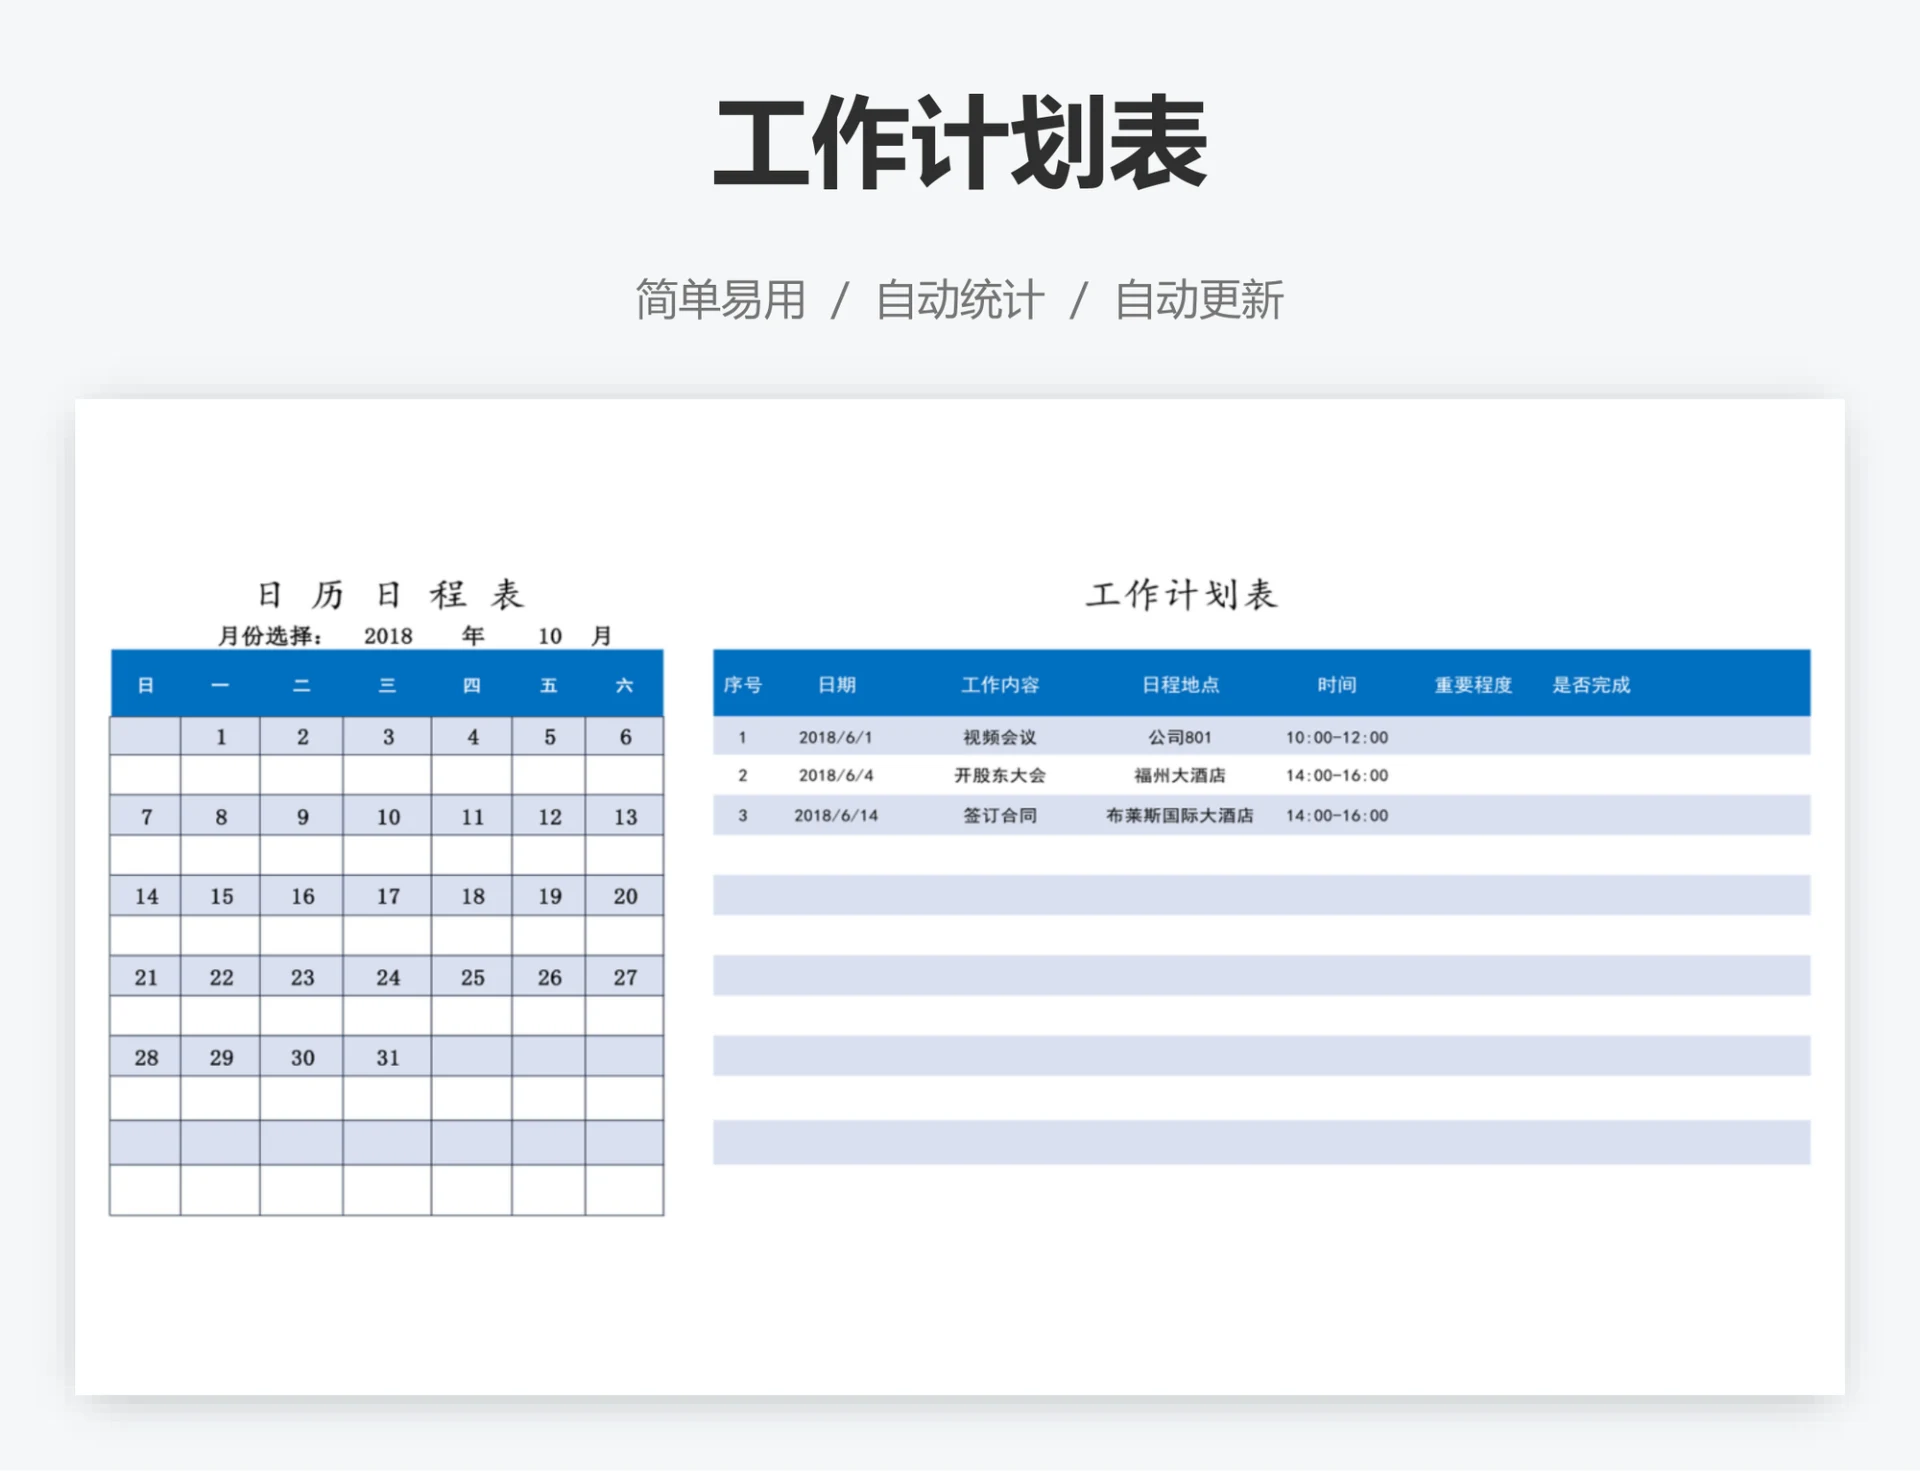The image size is (1920, 1471).
Task: Click the 10:00-12:00 time cell
Action: [x=1338, y=736]
